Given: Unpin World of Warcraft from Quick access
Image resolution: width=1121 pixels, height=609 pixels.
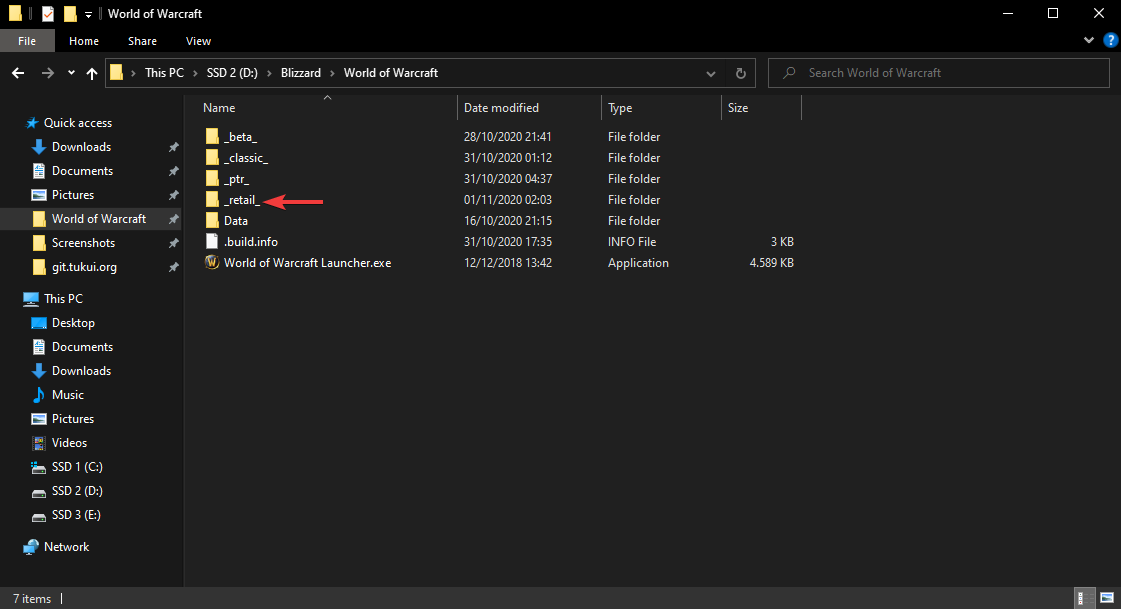Looking at the screenshot, I should pos(173,219).
